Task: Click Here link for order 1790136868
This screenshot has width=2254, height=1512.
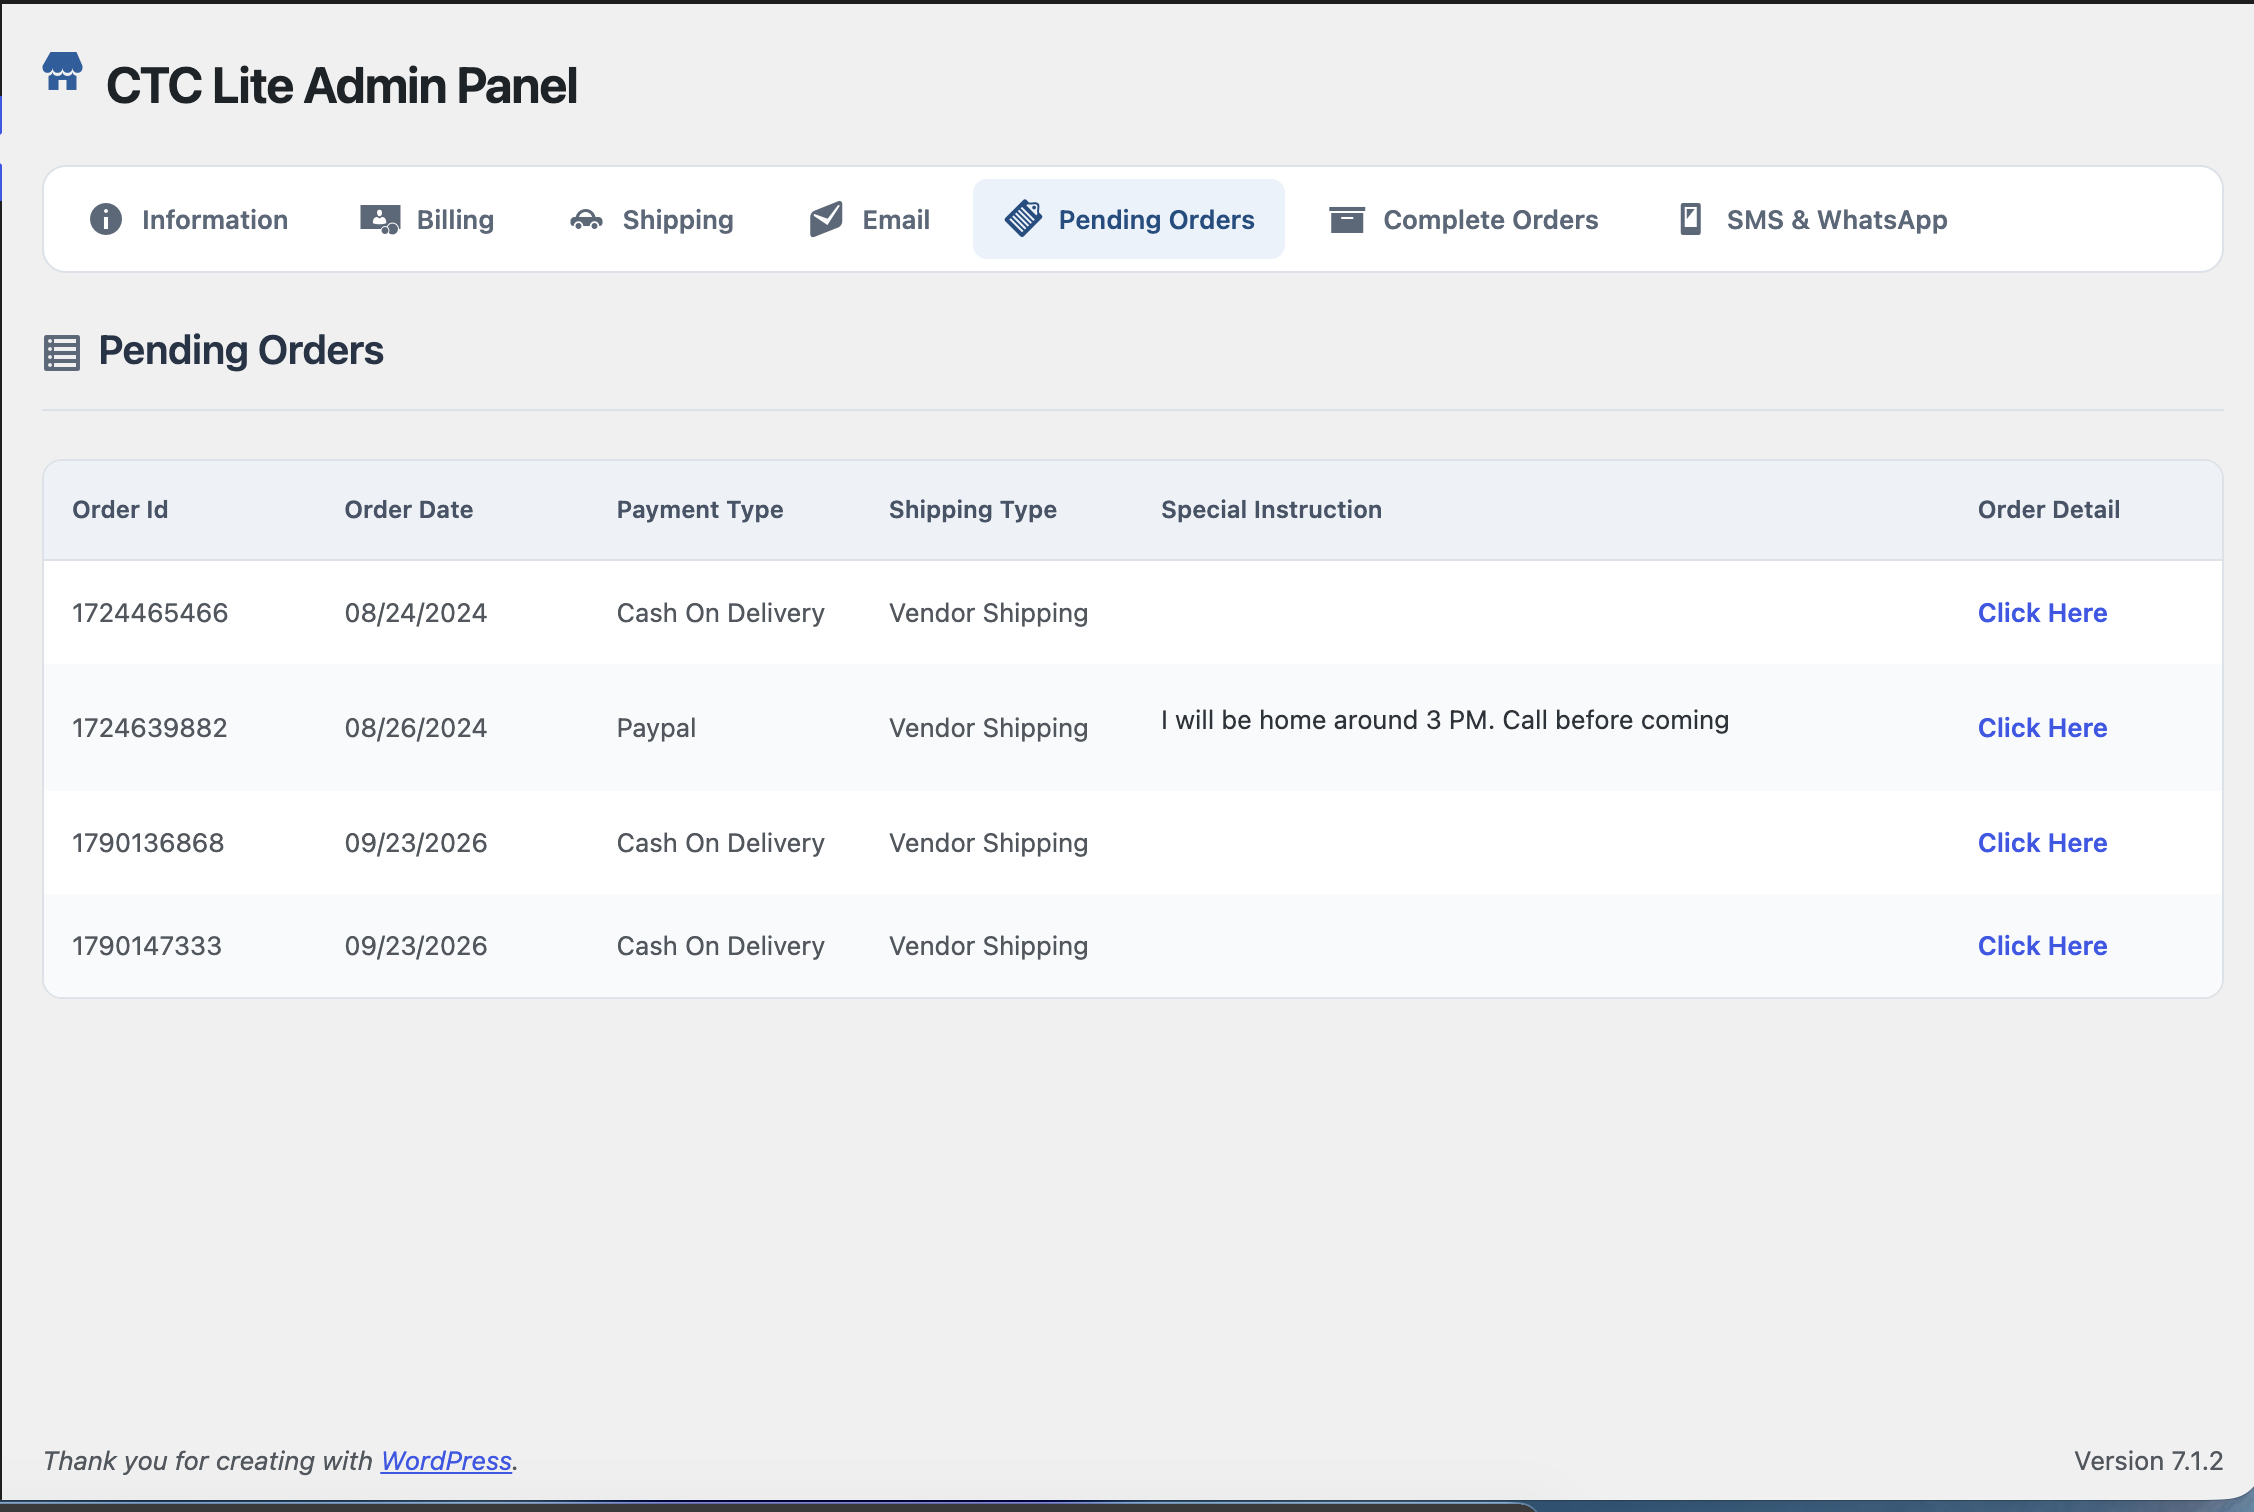Action: (2042, 843)
